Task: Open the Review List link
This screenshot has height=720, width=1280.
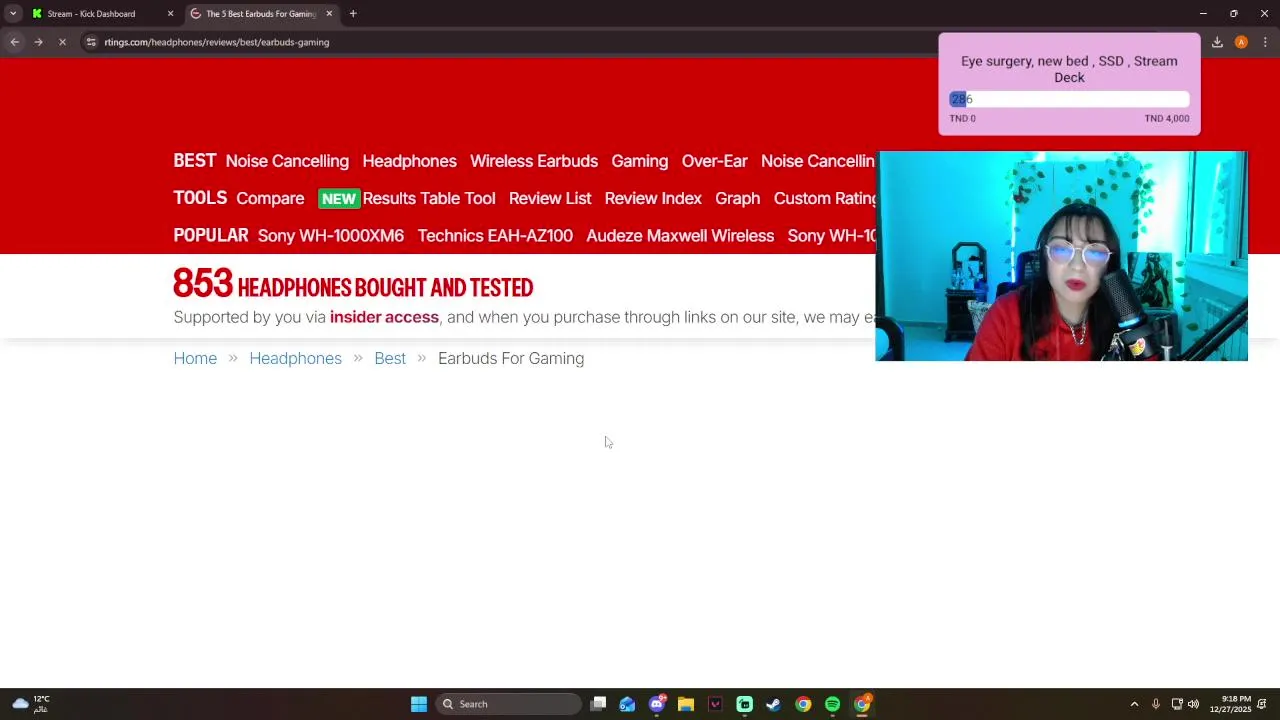Action: [x=550, y=198]
